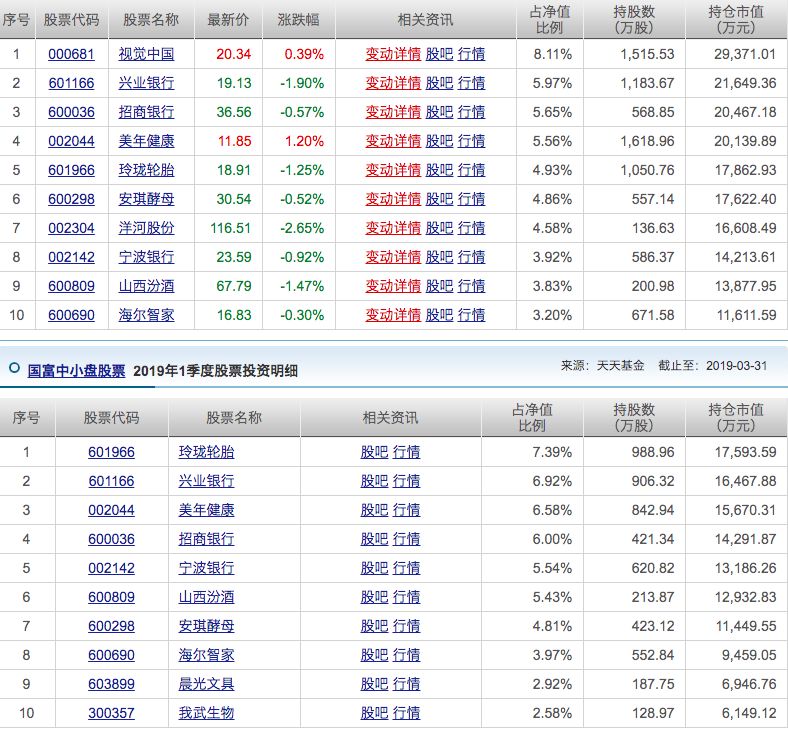Open stock code 600809 in top table

[x=71, y=286]
